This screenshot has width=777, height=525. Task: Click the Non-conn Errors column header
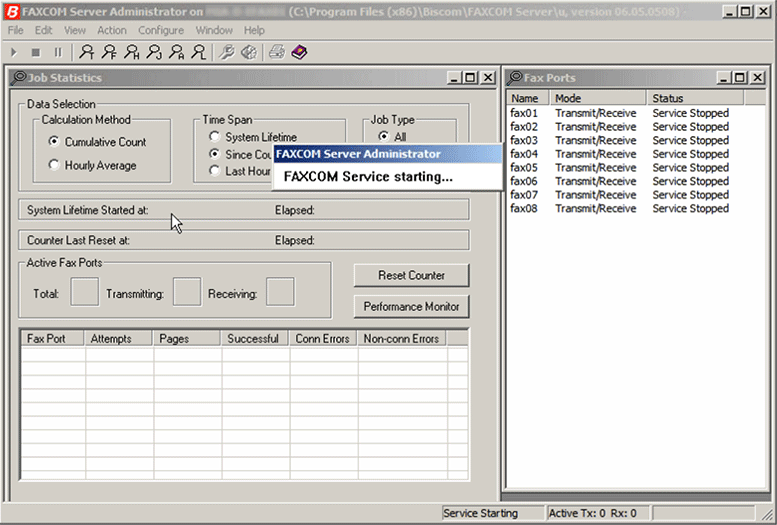click(x=402, y=339)
